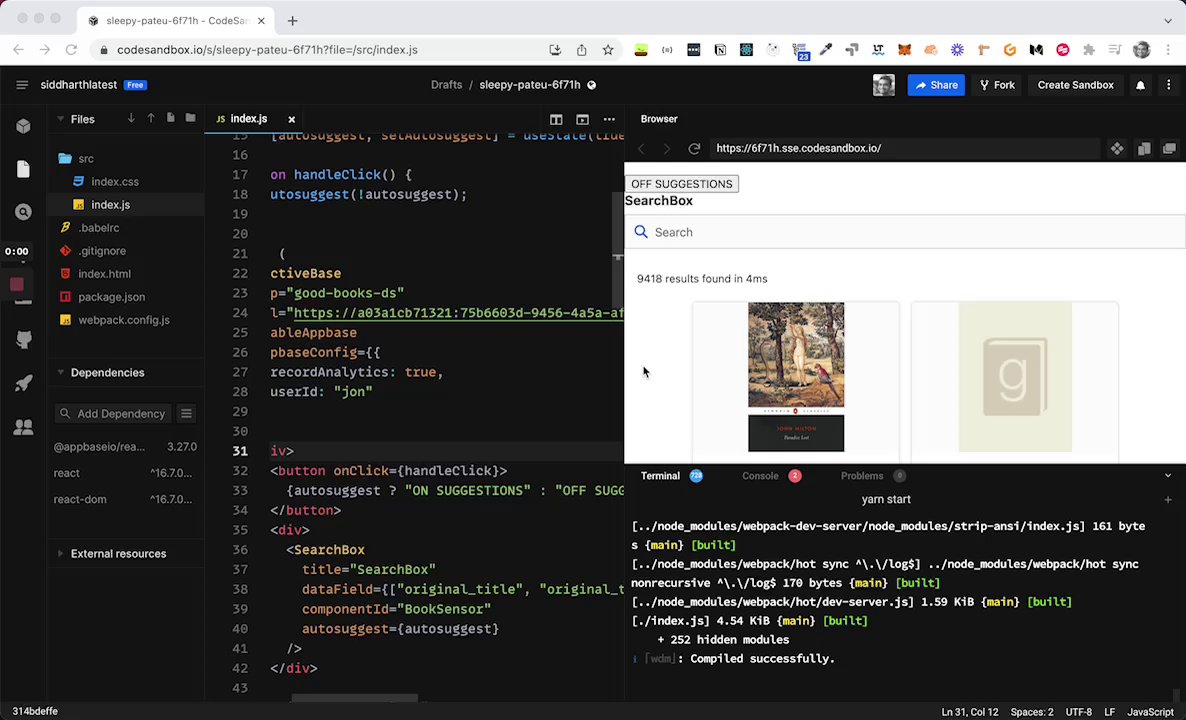This screenshot has width=1186, height=720.
Task: Click the Chrome share icon in address bar
Action: point(581,50)
